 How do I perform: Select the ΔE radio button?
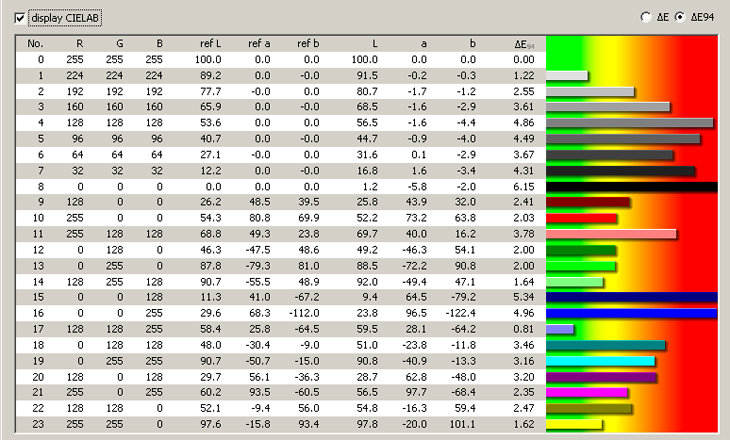click(x=649, y=18)
